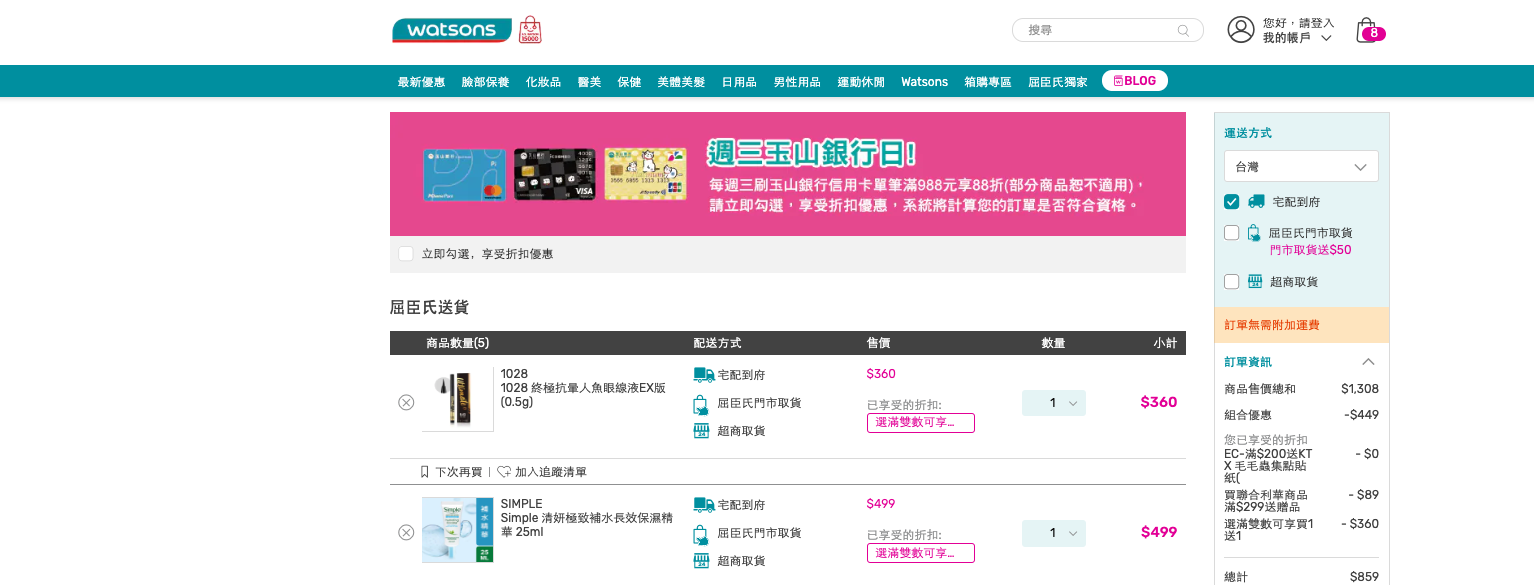The width and height of the screenshot is (1534, 585).
Task: Click 選滿雙數可享 promo tag for 1028
Action: pos(921,423)
